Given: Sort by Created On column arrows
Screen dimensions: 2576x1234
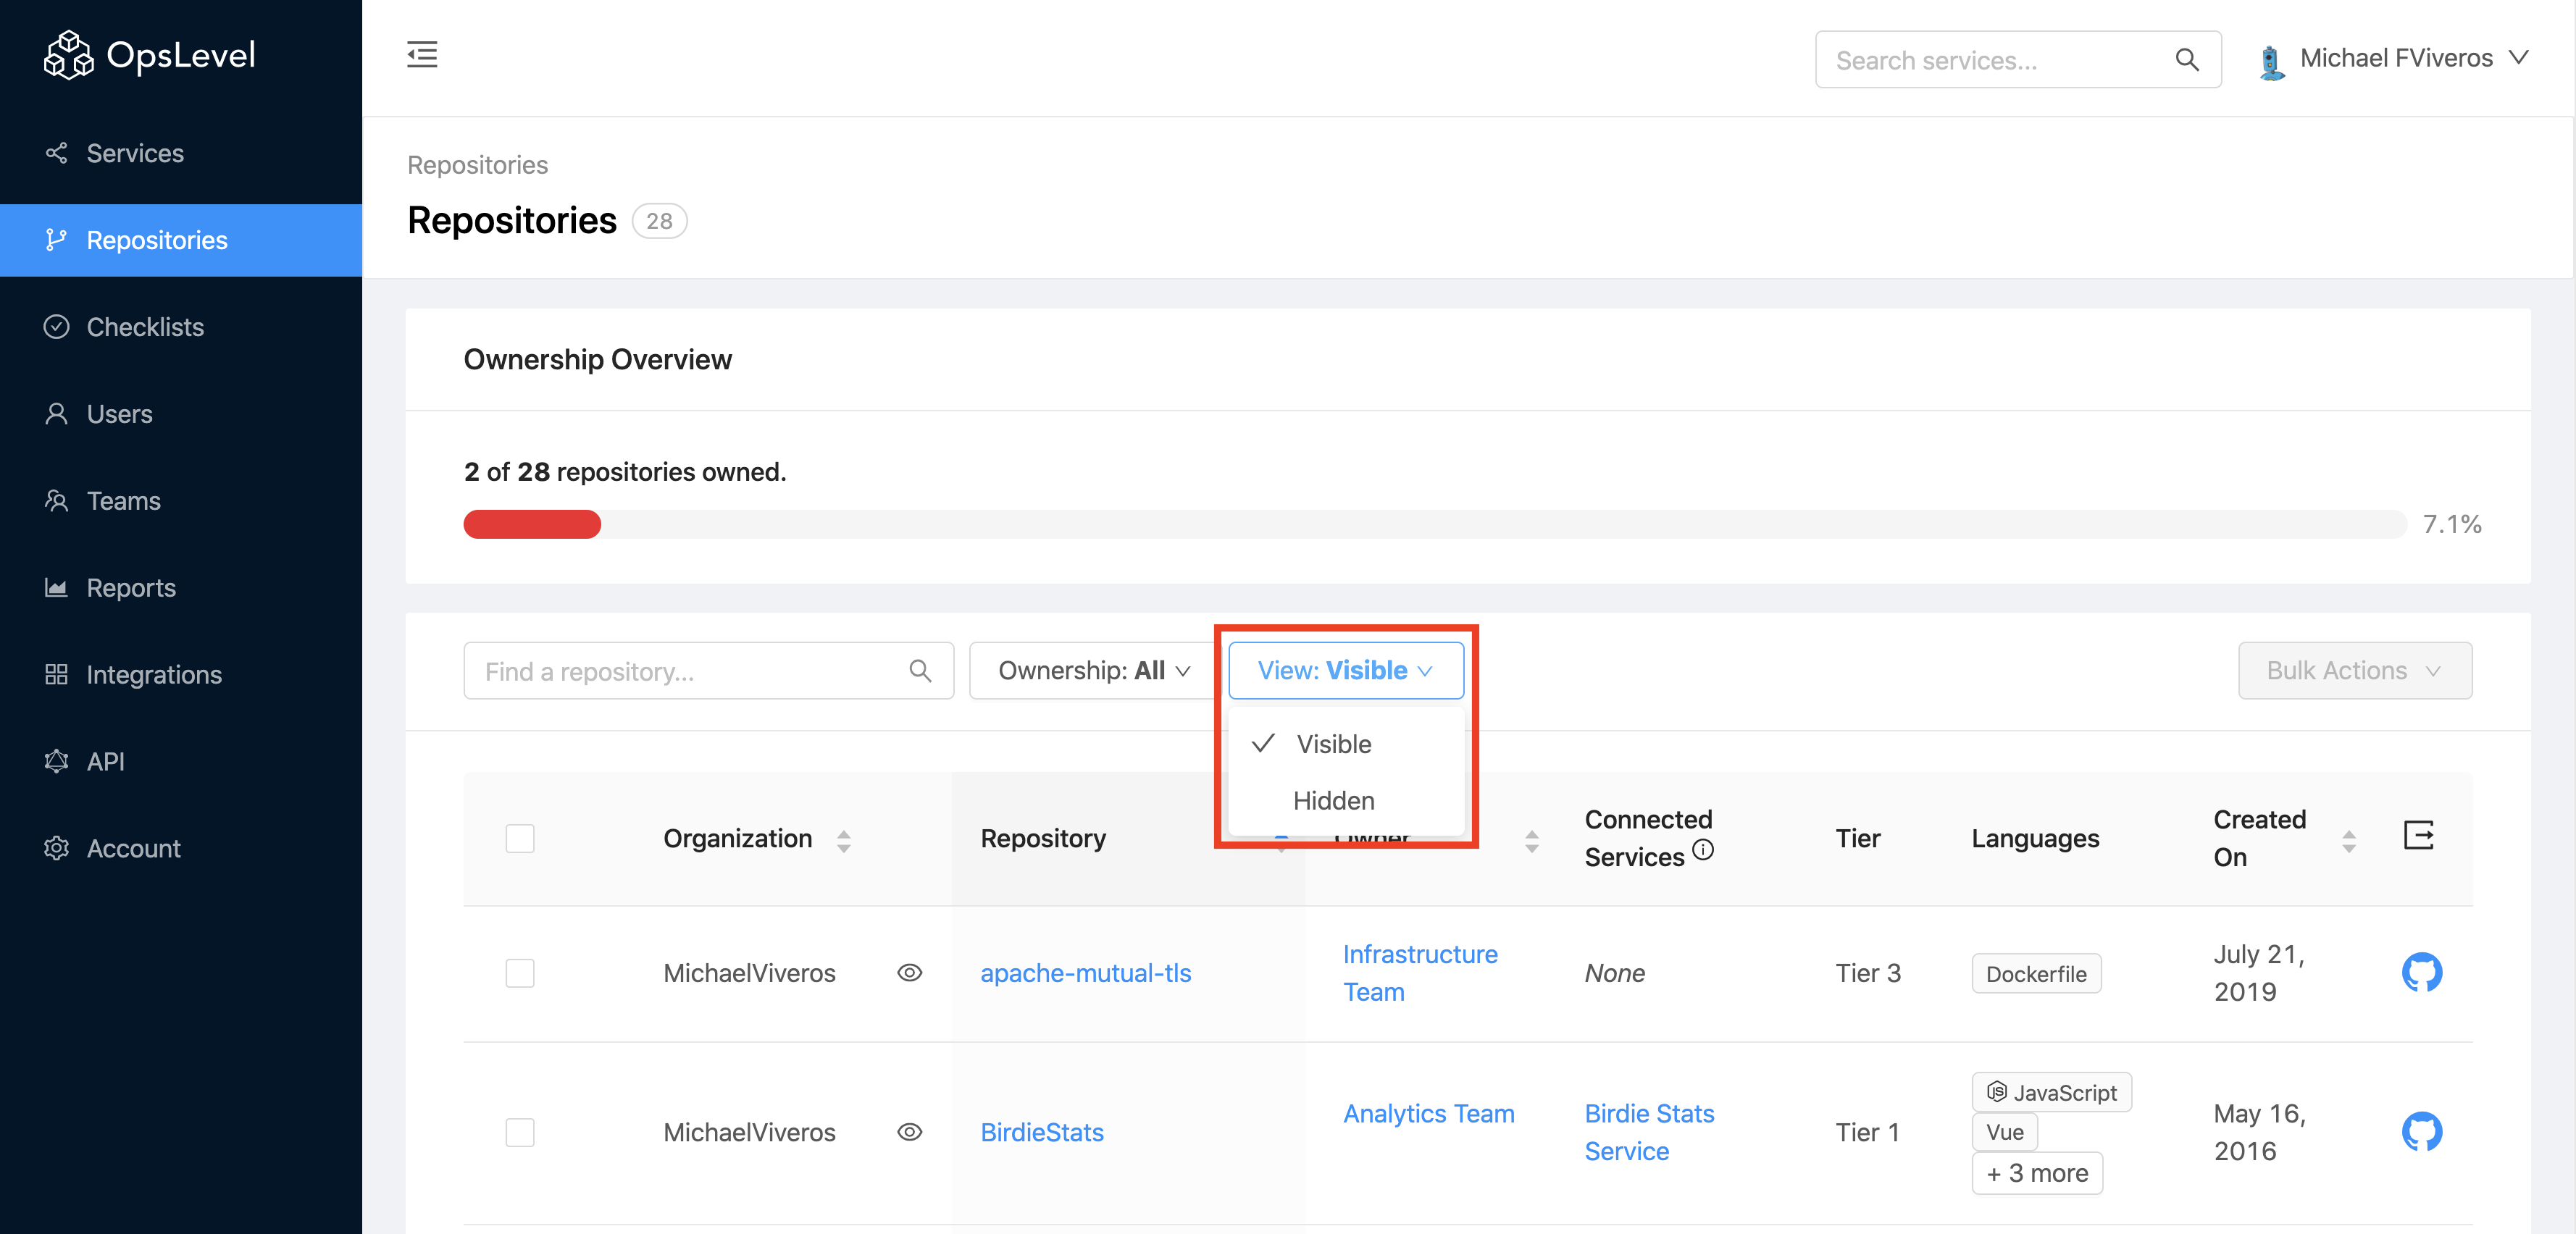Looking at the screenshot, I should point(2349,841).
